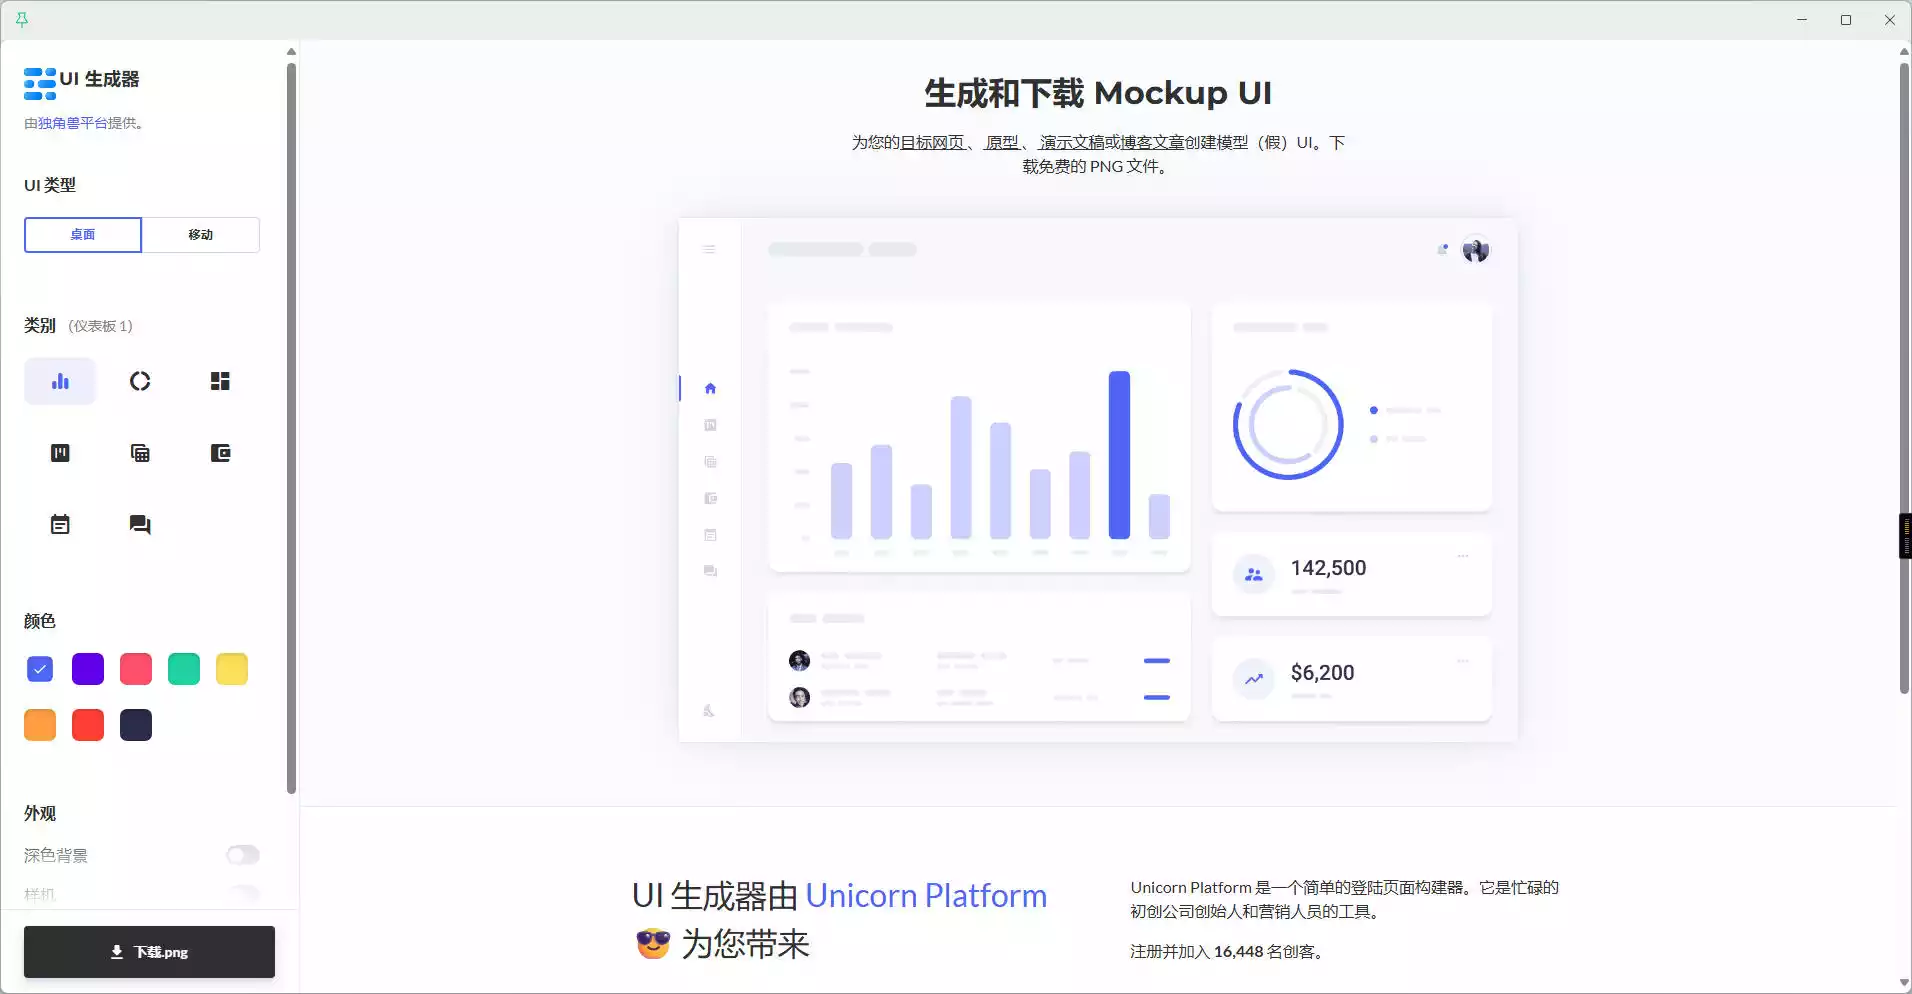Screen dimensions: 1912x994
Task: Click the download arrow icon on 下载.png button
Action: pyautogui.click(x=117, y=952)
